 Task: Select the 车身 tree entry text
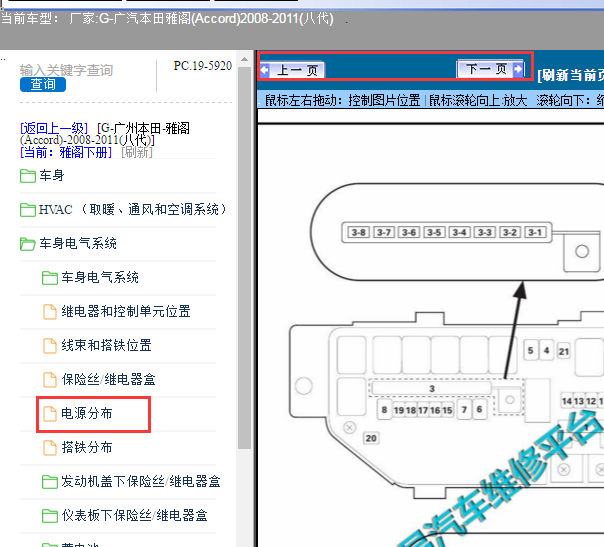coord(52,176)
